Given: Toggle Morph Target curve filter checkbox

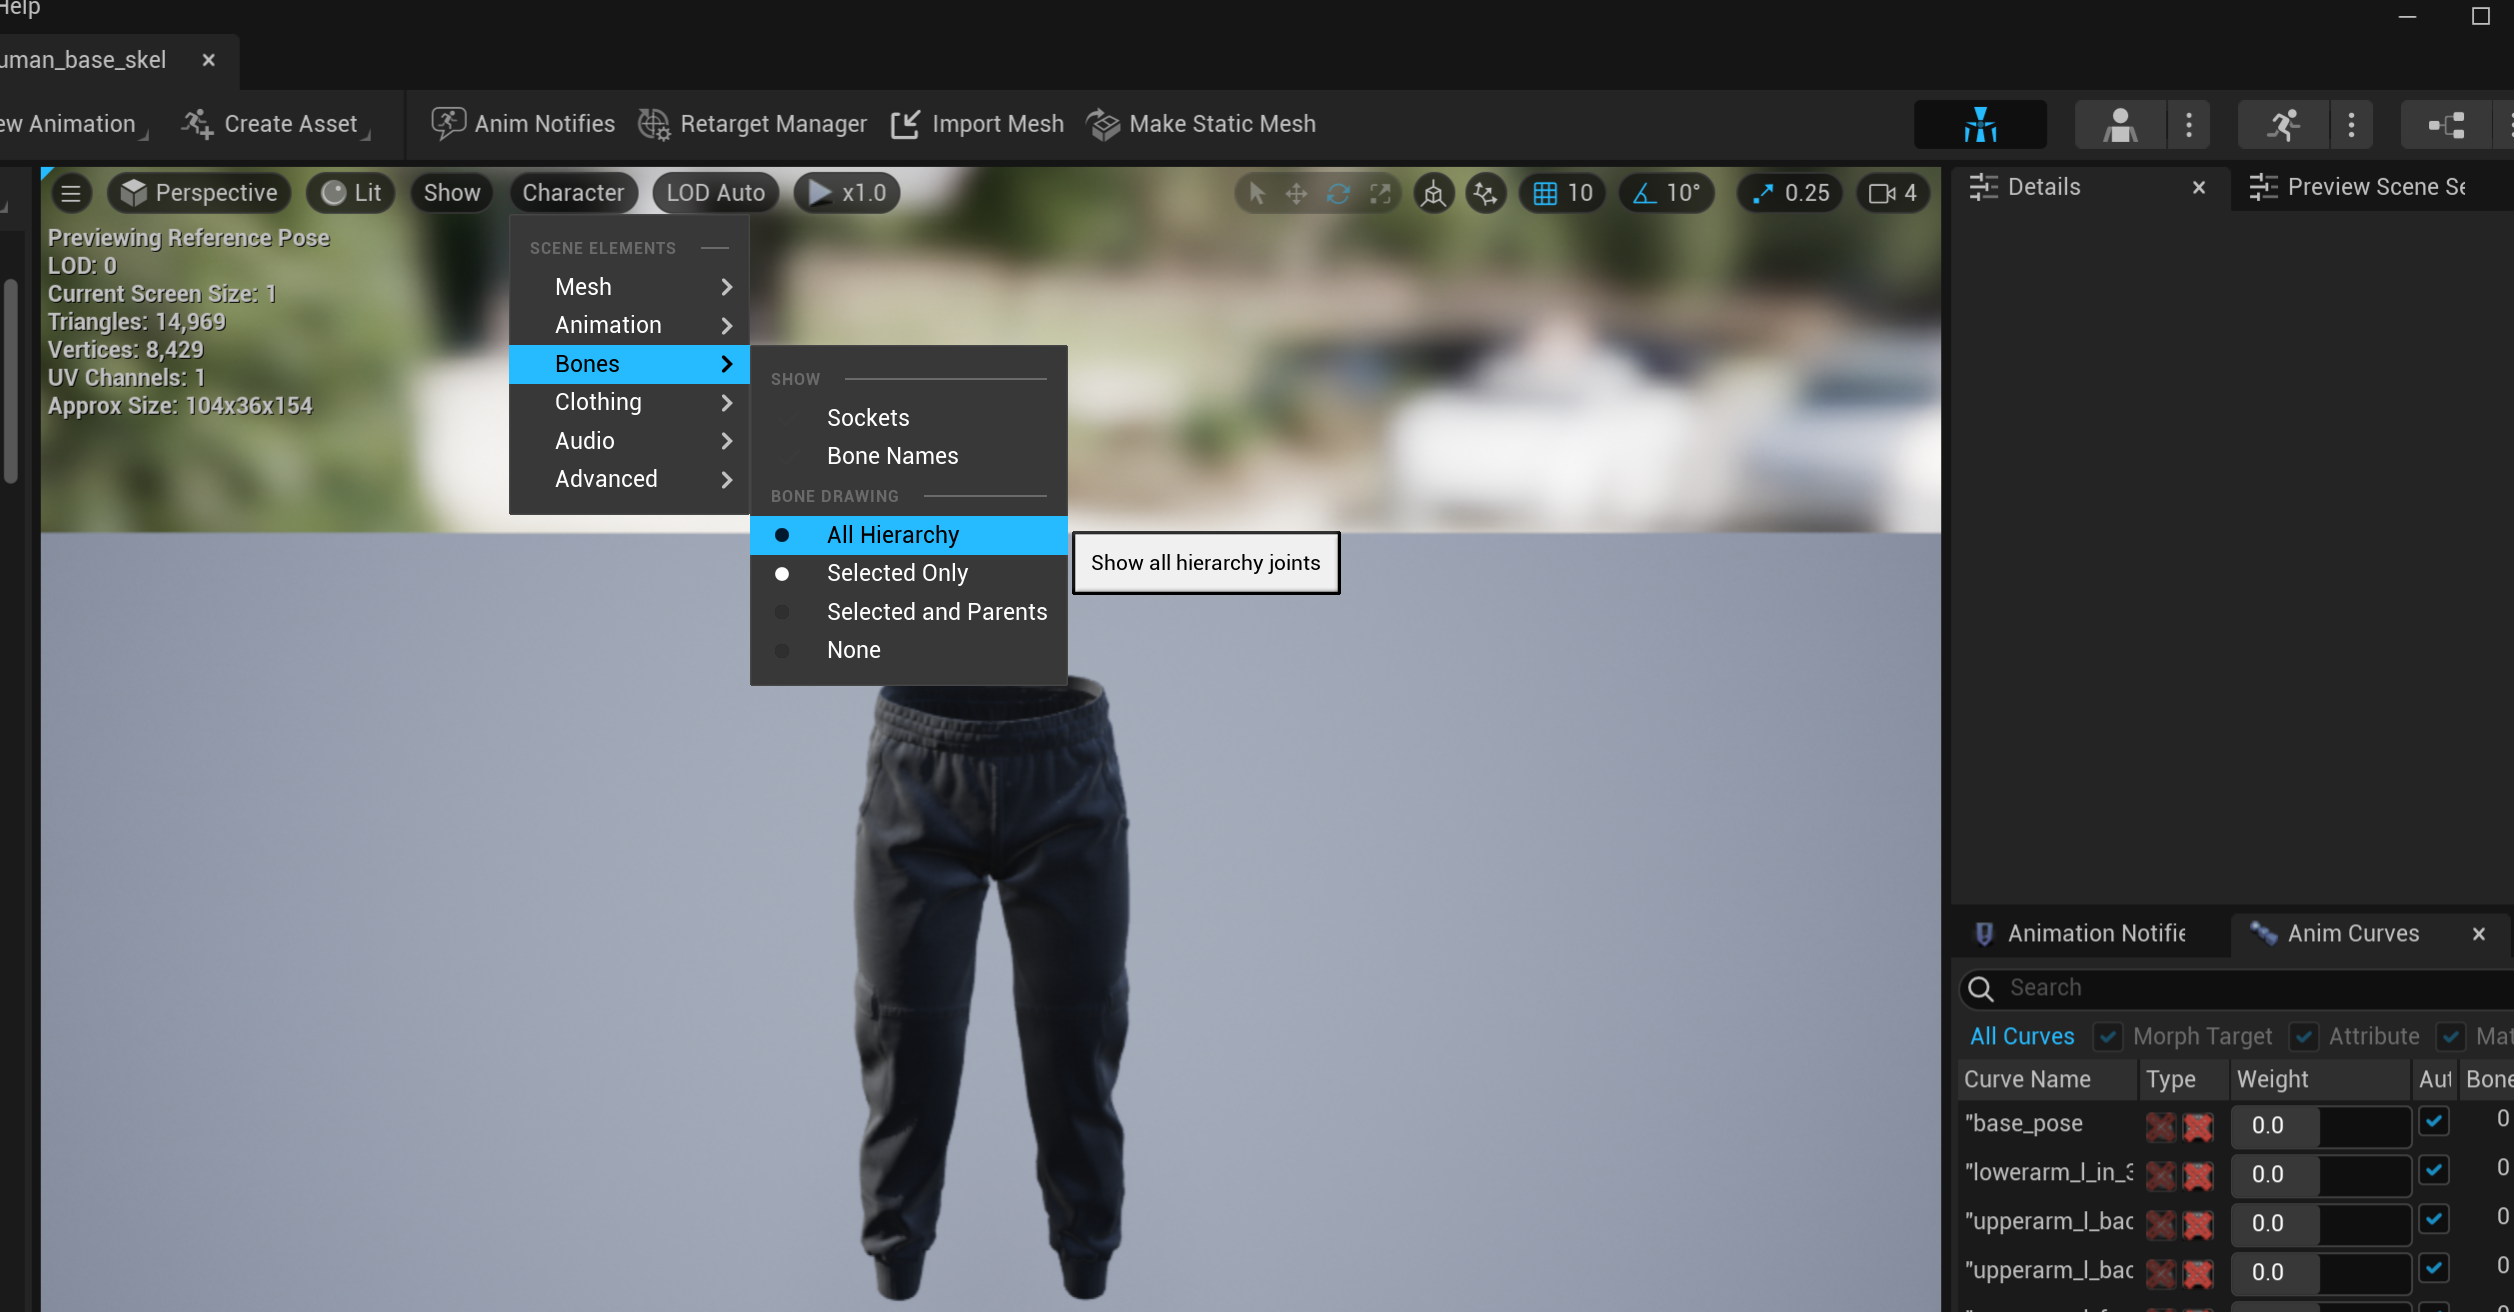Looking at the screenshot, I should click(2107, 1036).
